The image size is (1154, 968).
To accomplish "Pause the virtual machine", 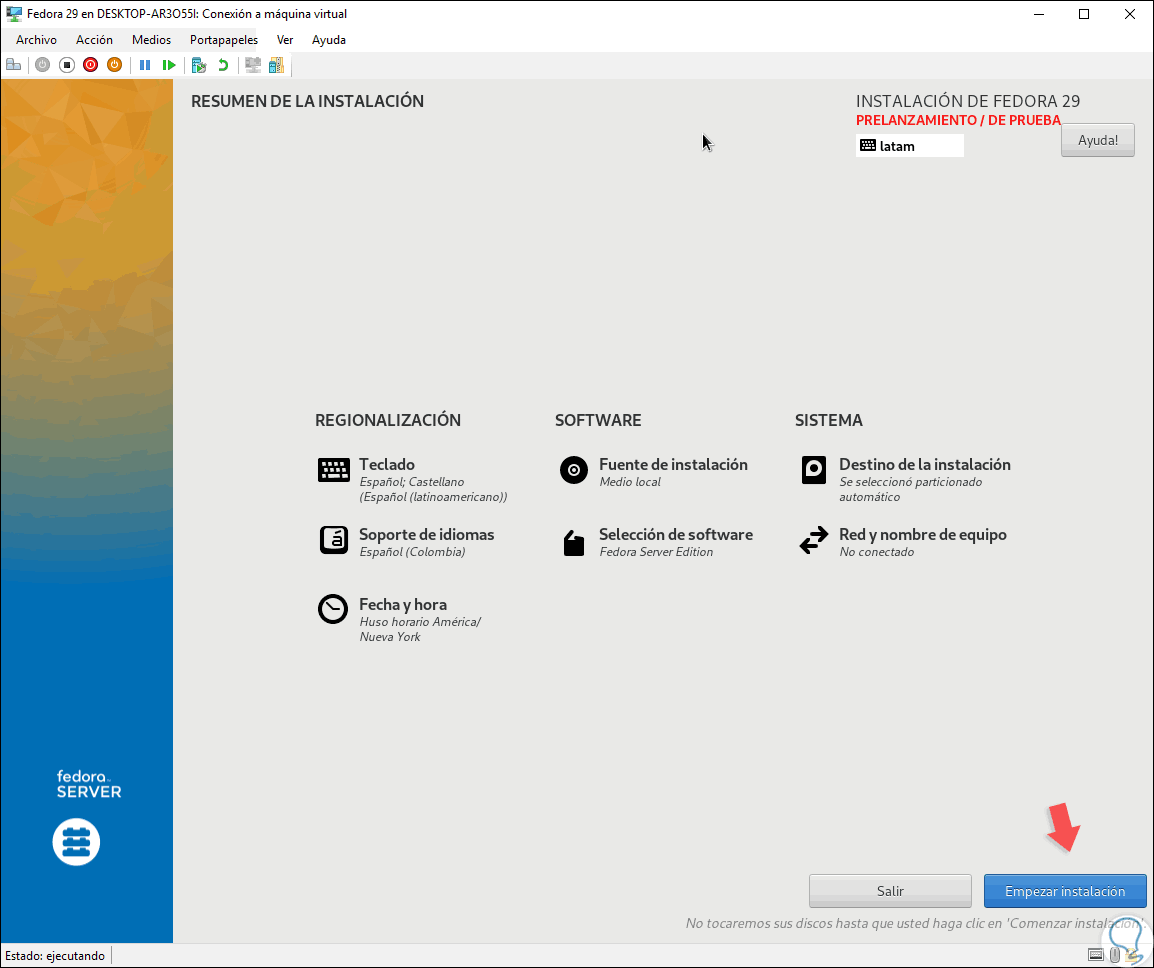I will tap(145, 66).
